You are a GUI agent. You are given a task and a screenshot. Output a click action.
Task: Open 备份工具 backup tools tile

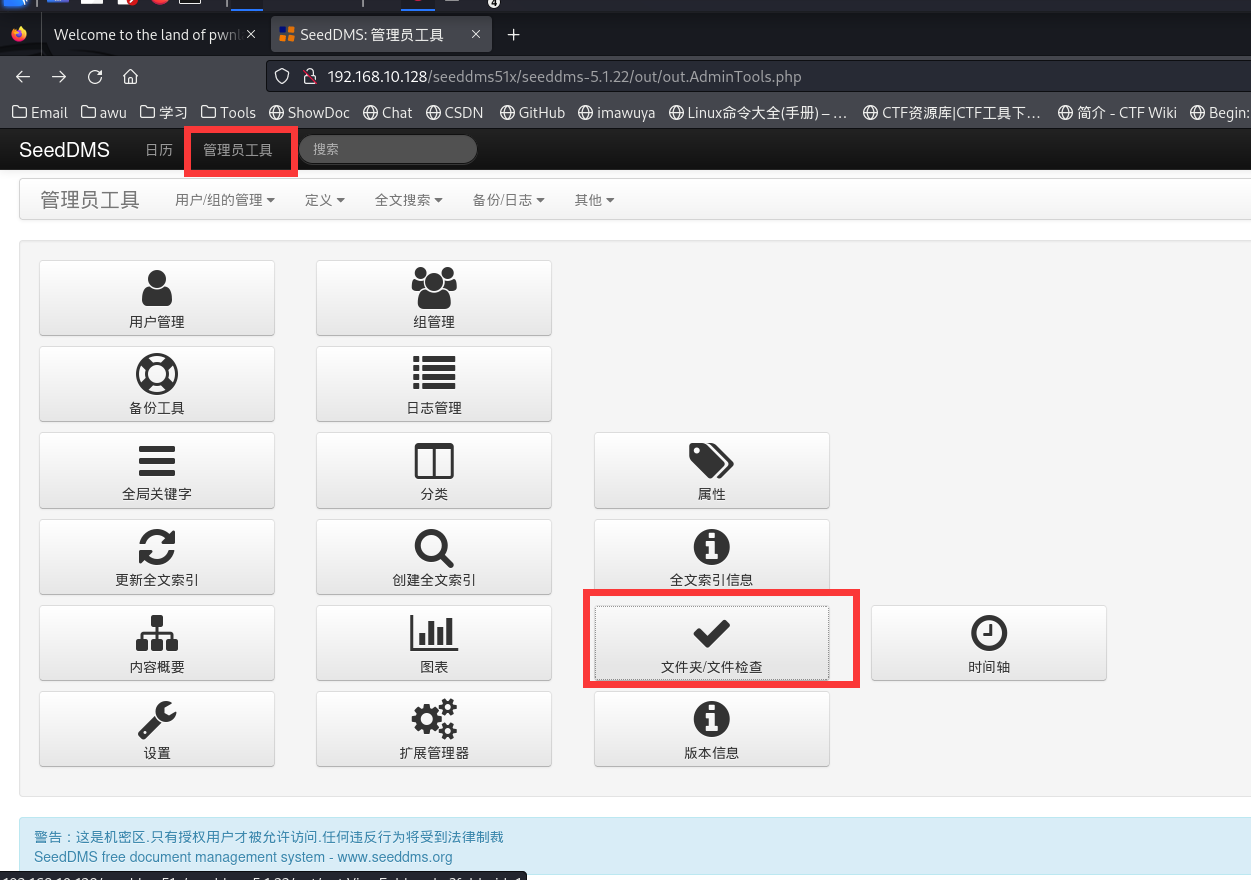point(156,384)
